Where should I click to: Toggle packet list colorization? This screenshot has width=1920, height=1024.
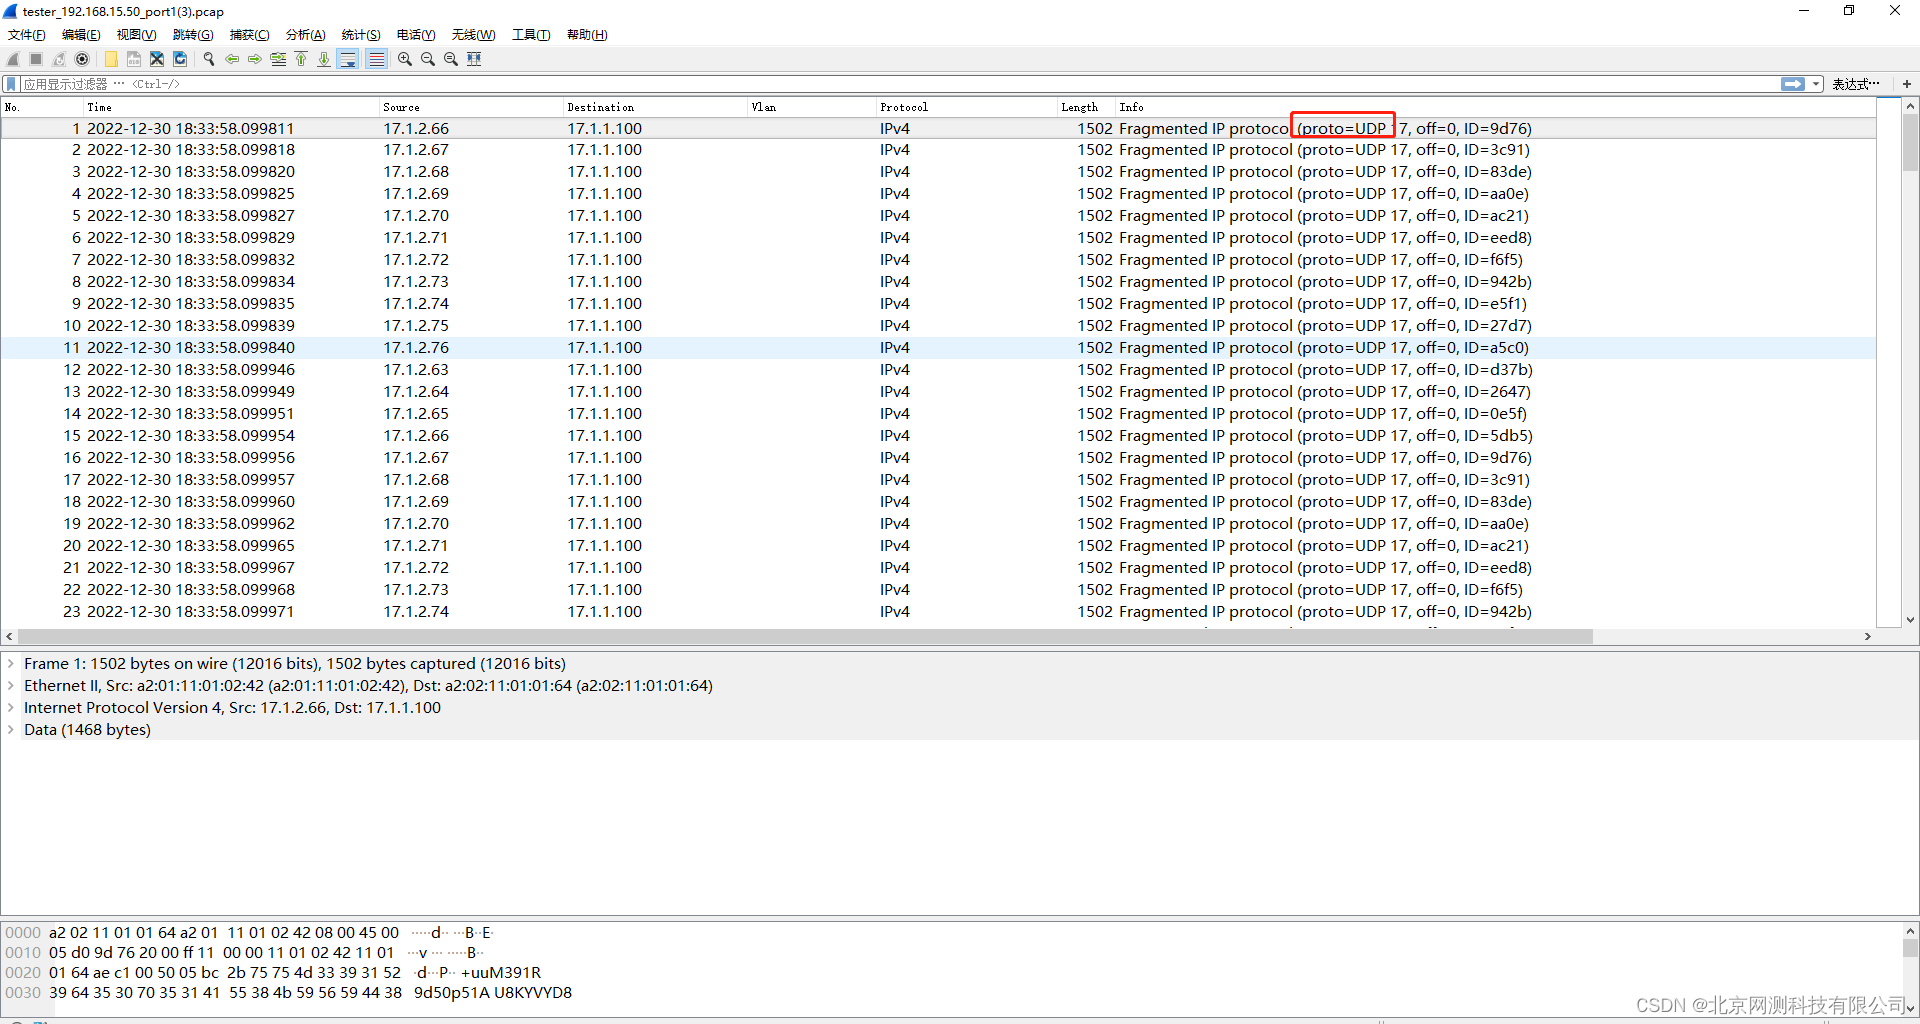376,59
